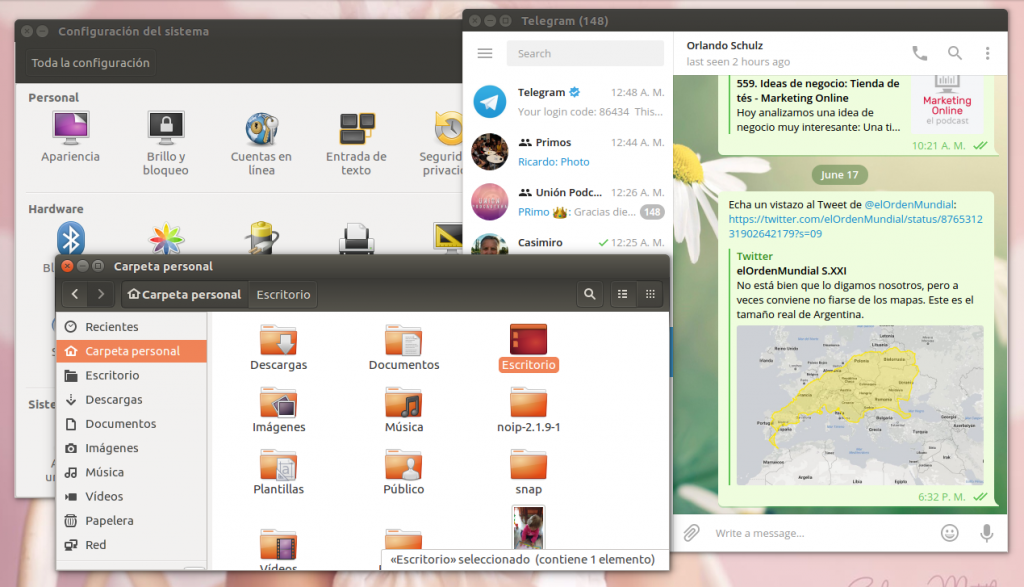Search files in Carpeta personal window
Viewport: 1024px width, 587px height.
590,294
